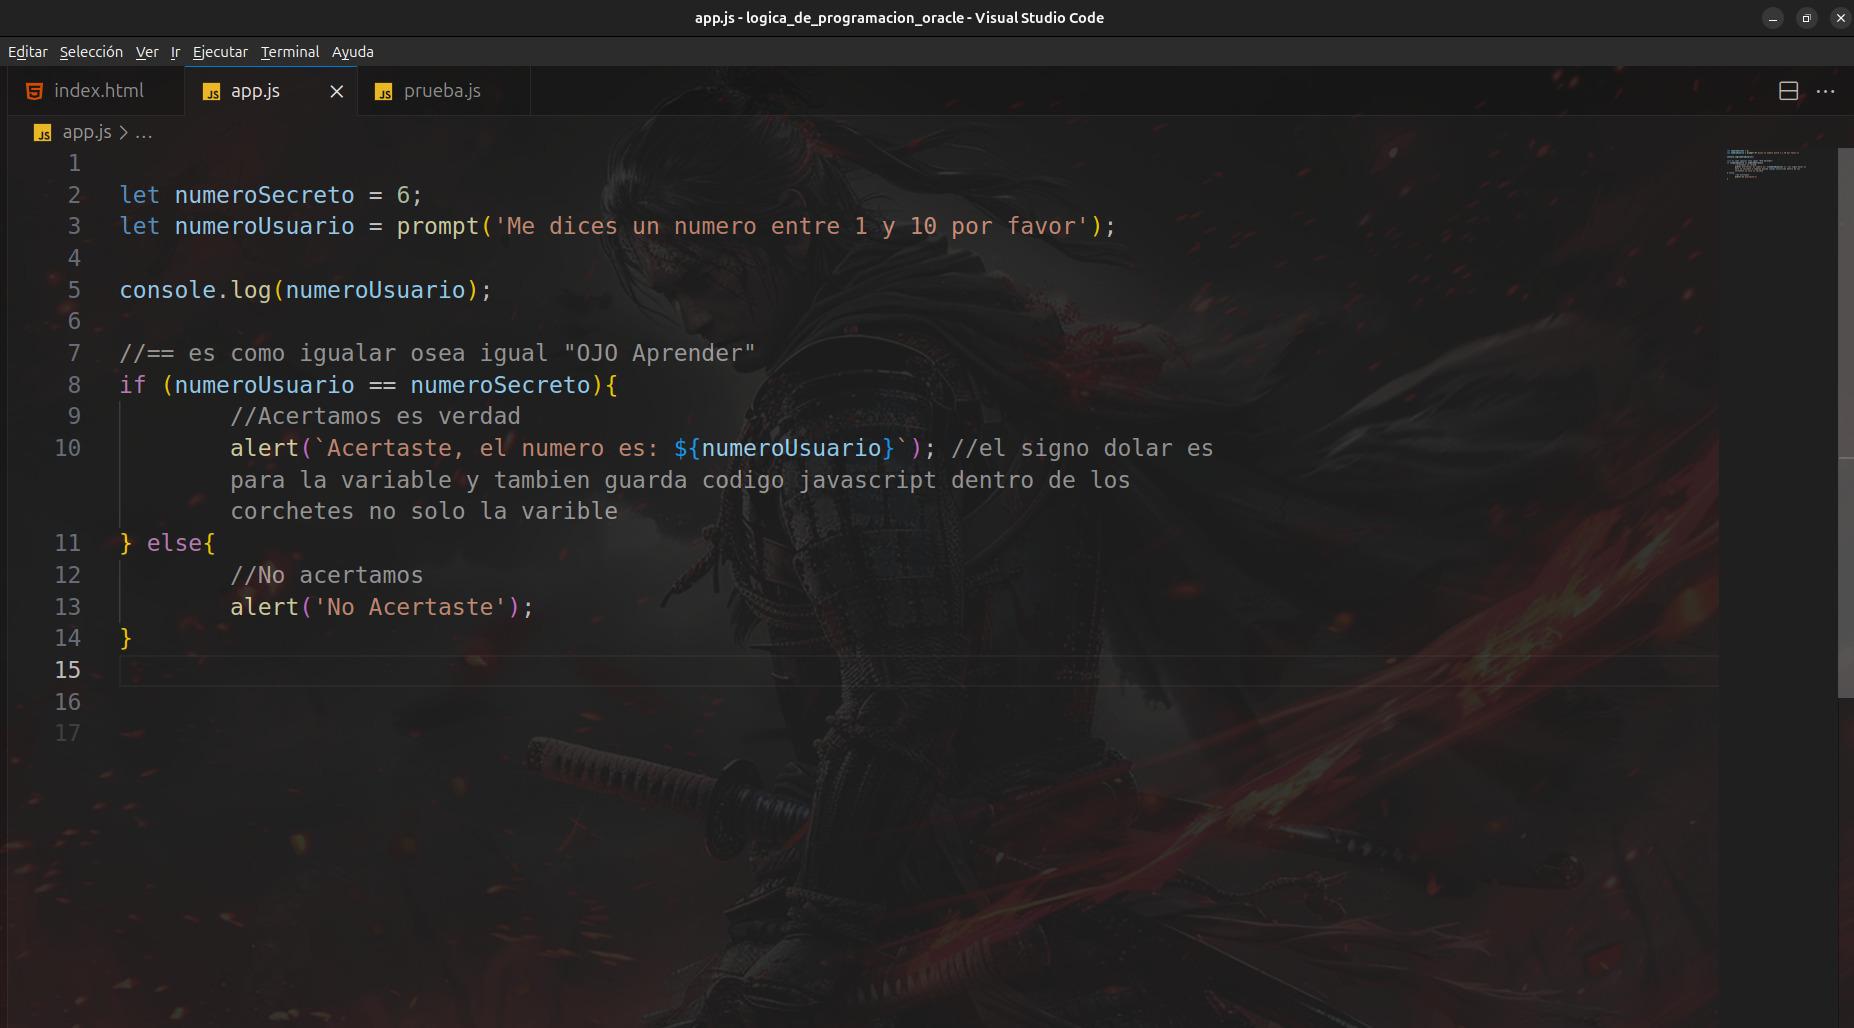Image resolution: width=1854 pixels, height=1028 pixels.
Task: Click line number 15 in the gutter
Action: [67, 670]
